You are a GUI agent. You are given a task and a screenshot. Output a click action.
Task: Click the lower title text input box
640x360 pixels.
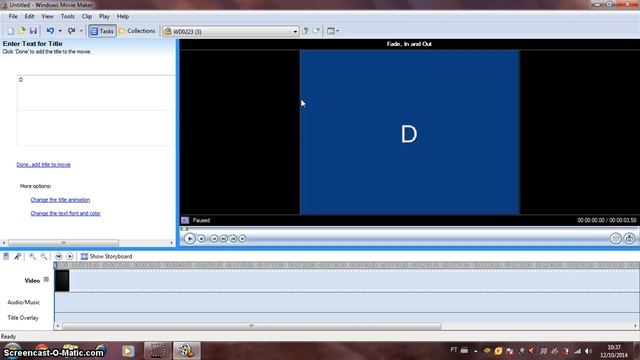(x=96, y=128)
